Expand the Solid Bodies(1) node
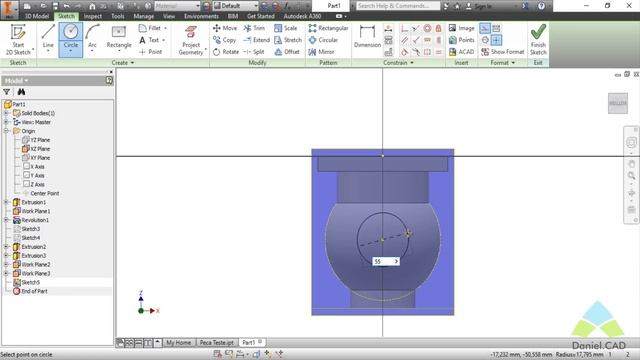 pos(6,113)
